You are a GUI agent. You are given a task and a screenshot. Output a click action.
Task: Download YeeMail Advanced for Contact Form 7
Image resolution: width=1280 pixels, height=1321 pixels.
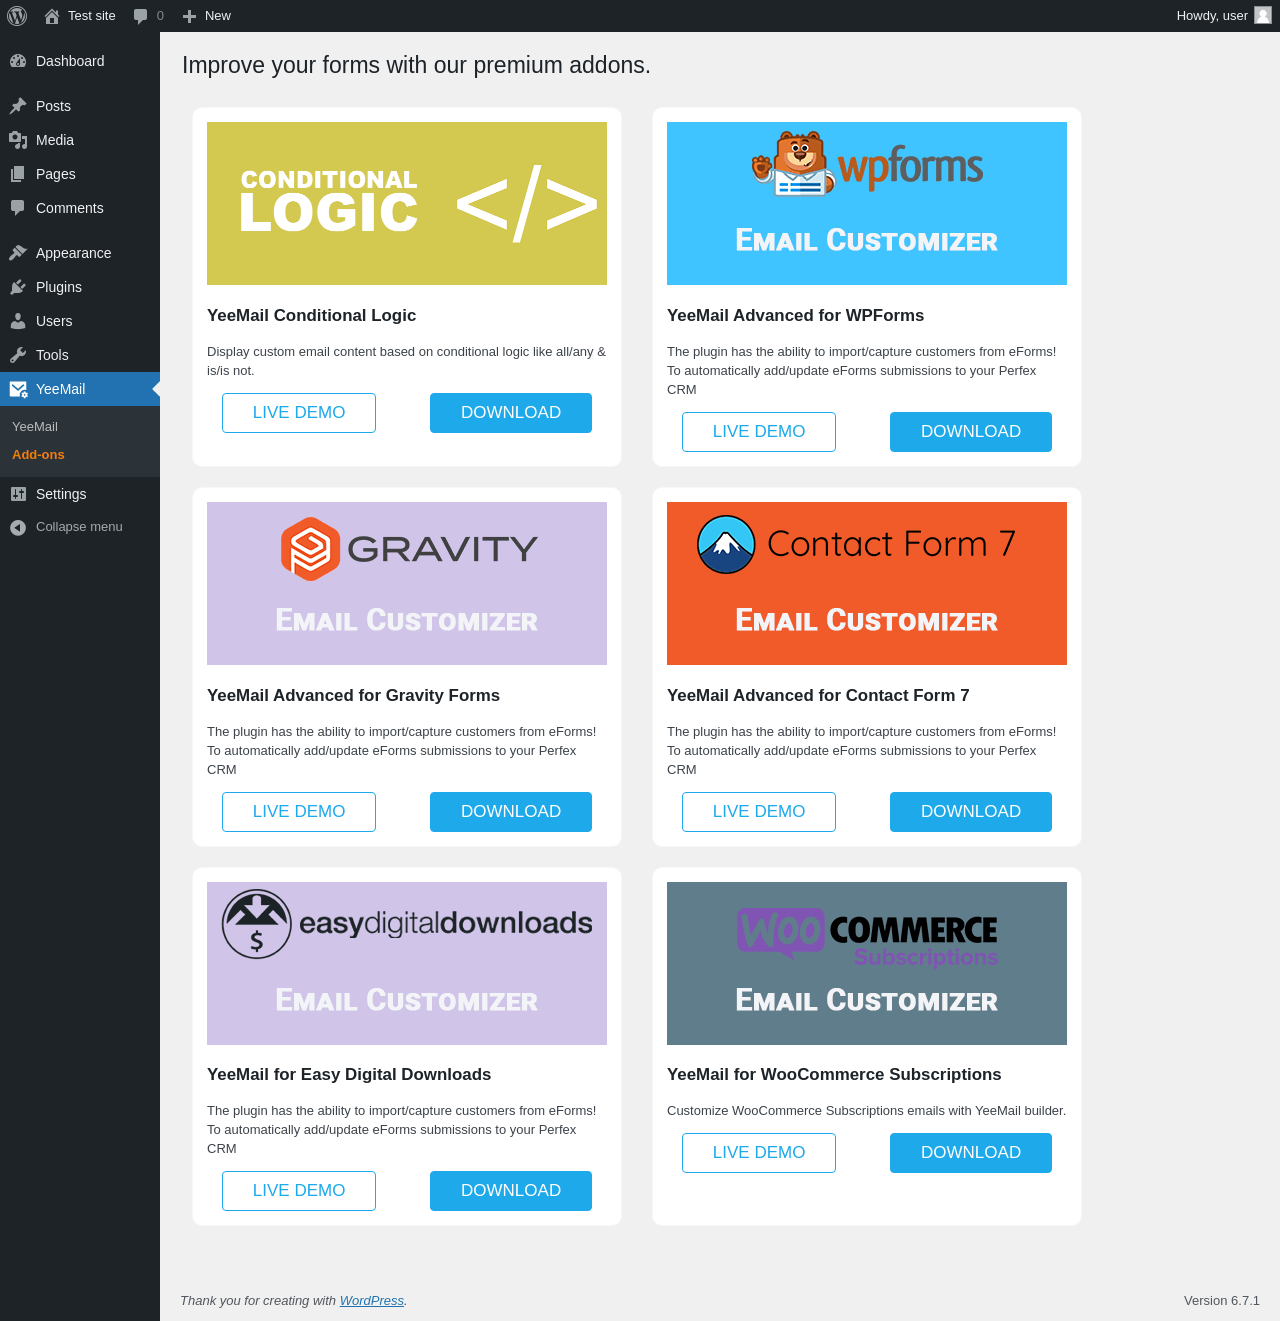point(971,812)
